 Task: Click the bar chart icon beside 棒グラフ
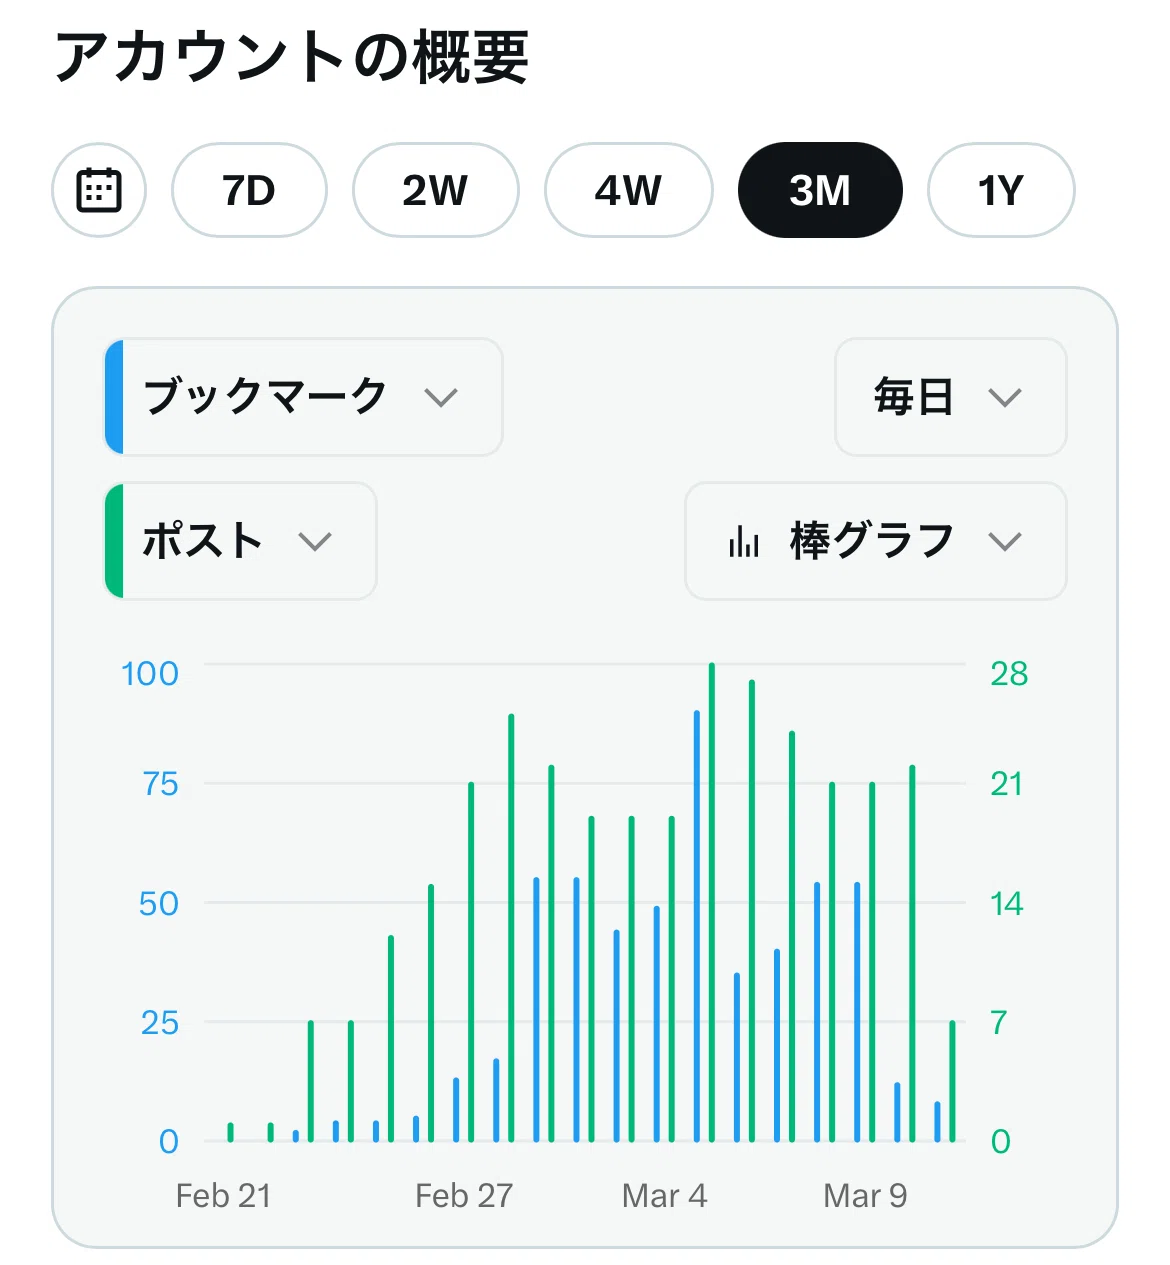(744, 541)
